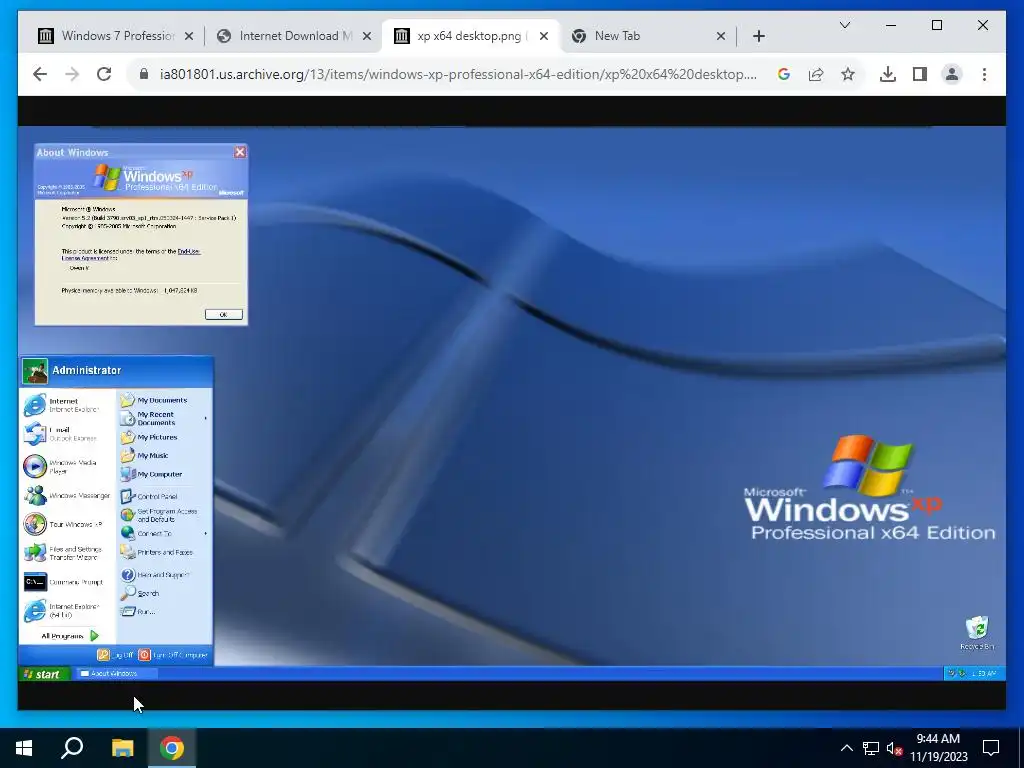The width and height of the screenshot is (1024, 768).
Task: Open the Chrome three-dot menu
Action: (x=984, y=74)
